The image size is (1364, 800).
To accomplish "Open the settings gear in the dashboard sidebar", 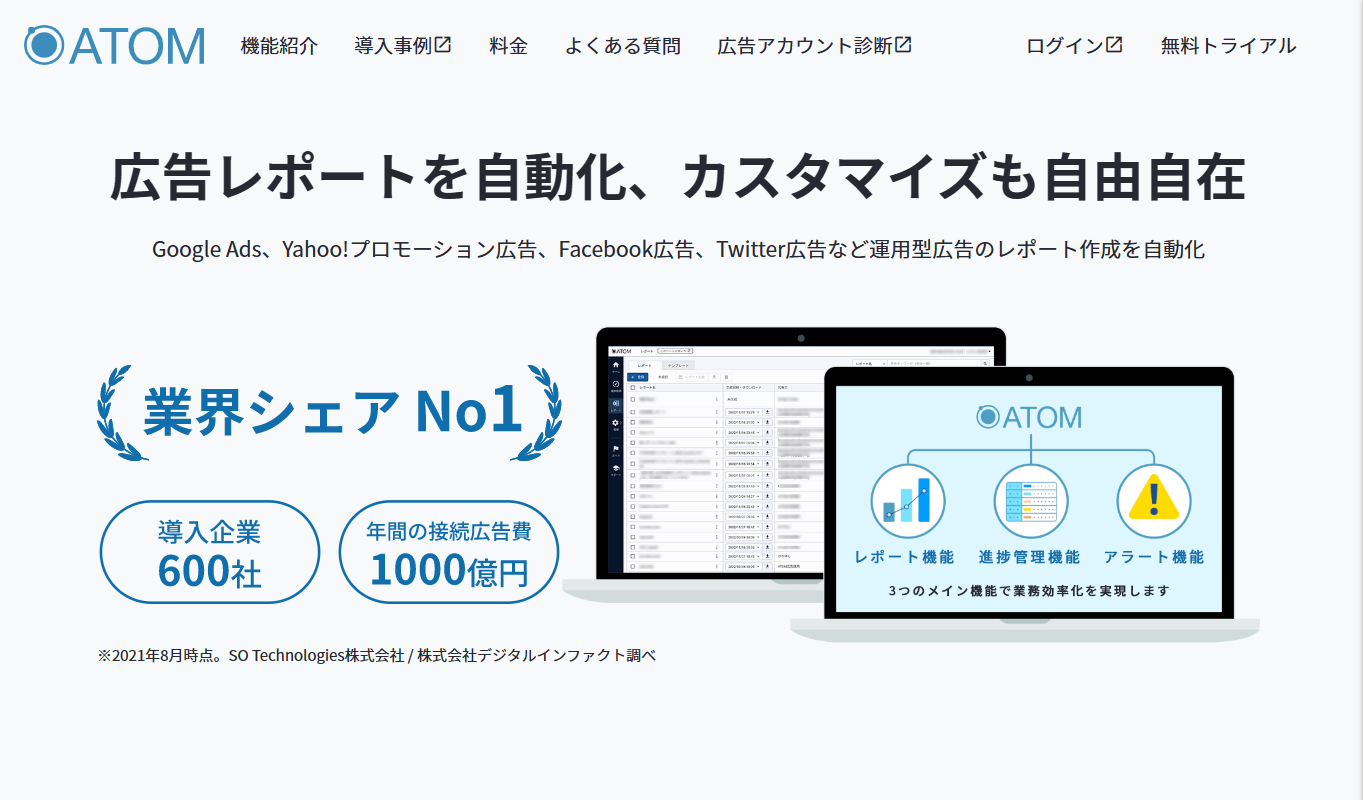I will [615, 423].
